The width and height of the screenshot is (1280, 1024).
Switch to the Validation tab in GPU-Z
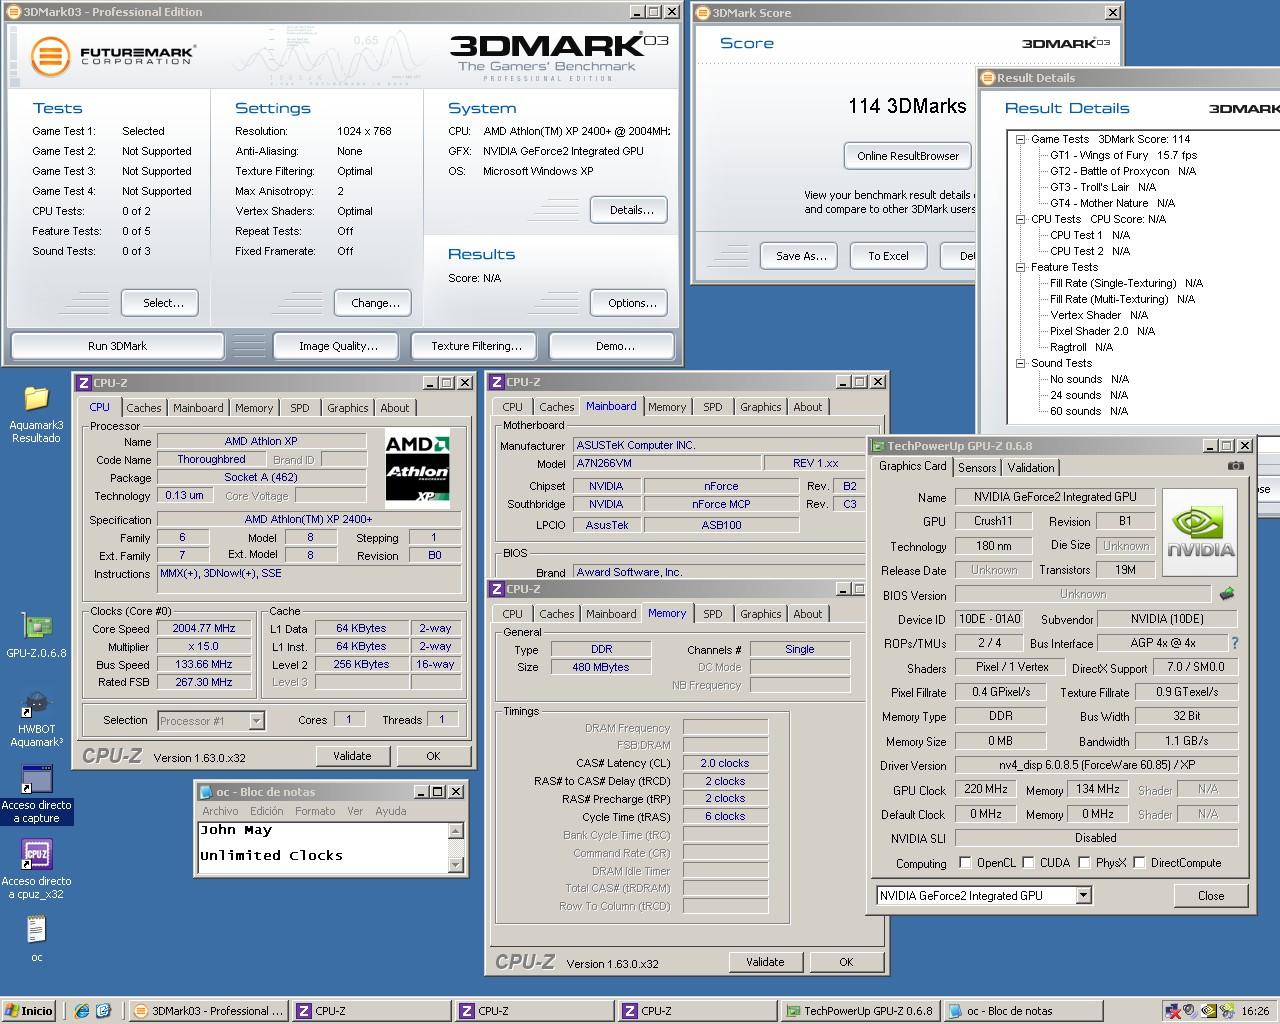pyautogui.click(x=1031, y=468)
